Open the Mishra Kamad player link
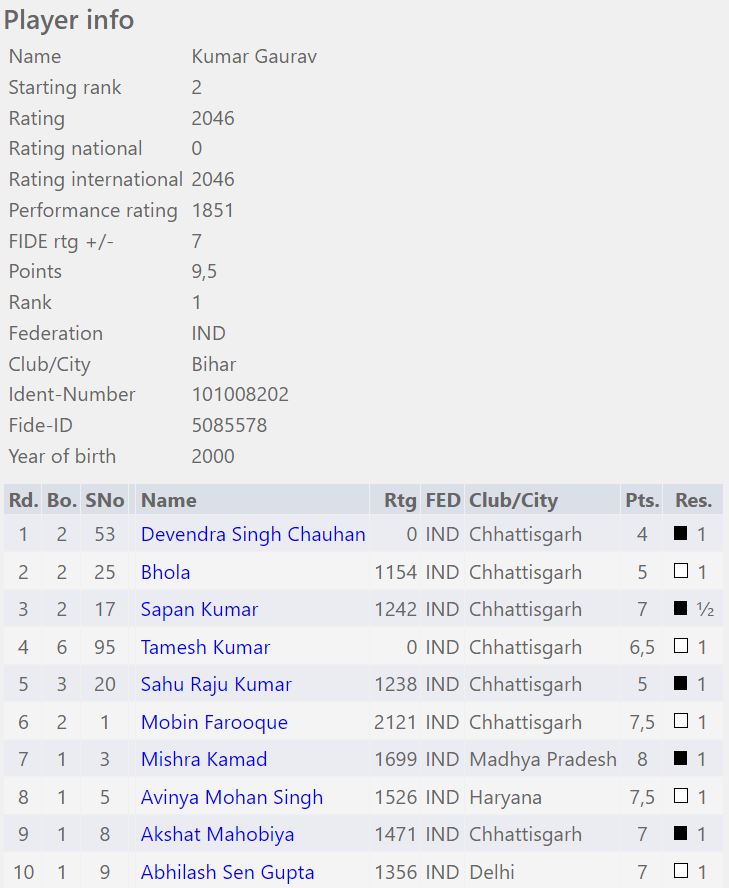729x888 pixels. pos(204,759)
